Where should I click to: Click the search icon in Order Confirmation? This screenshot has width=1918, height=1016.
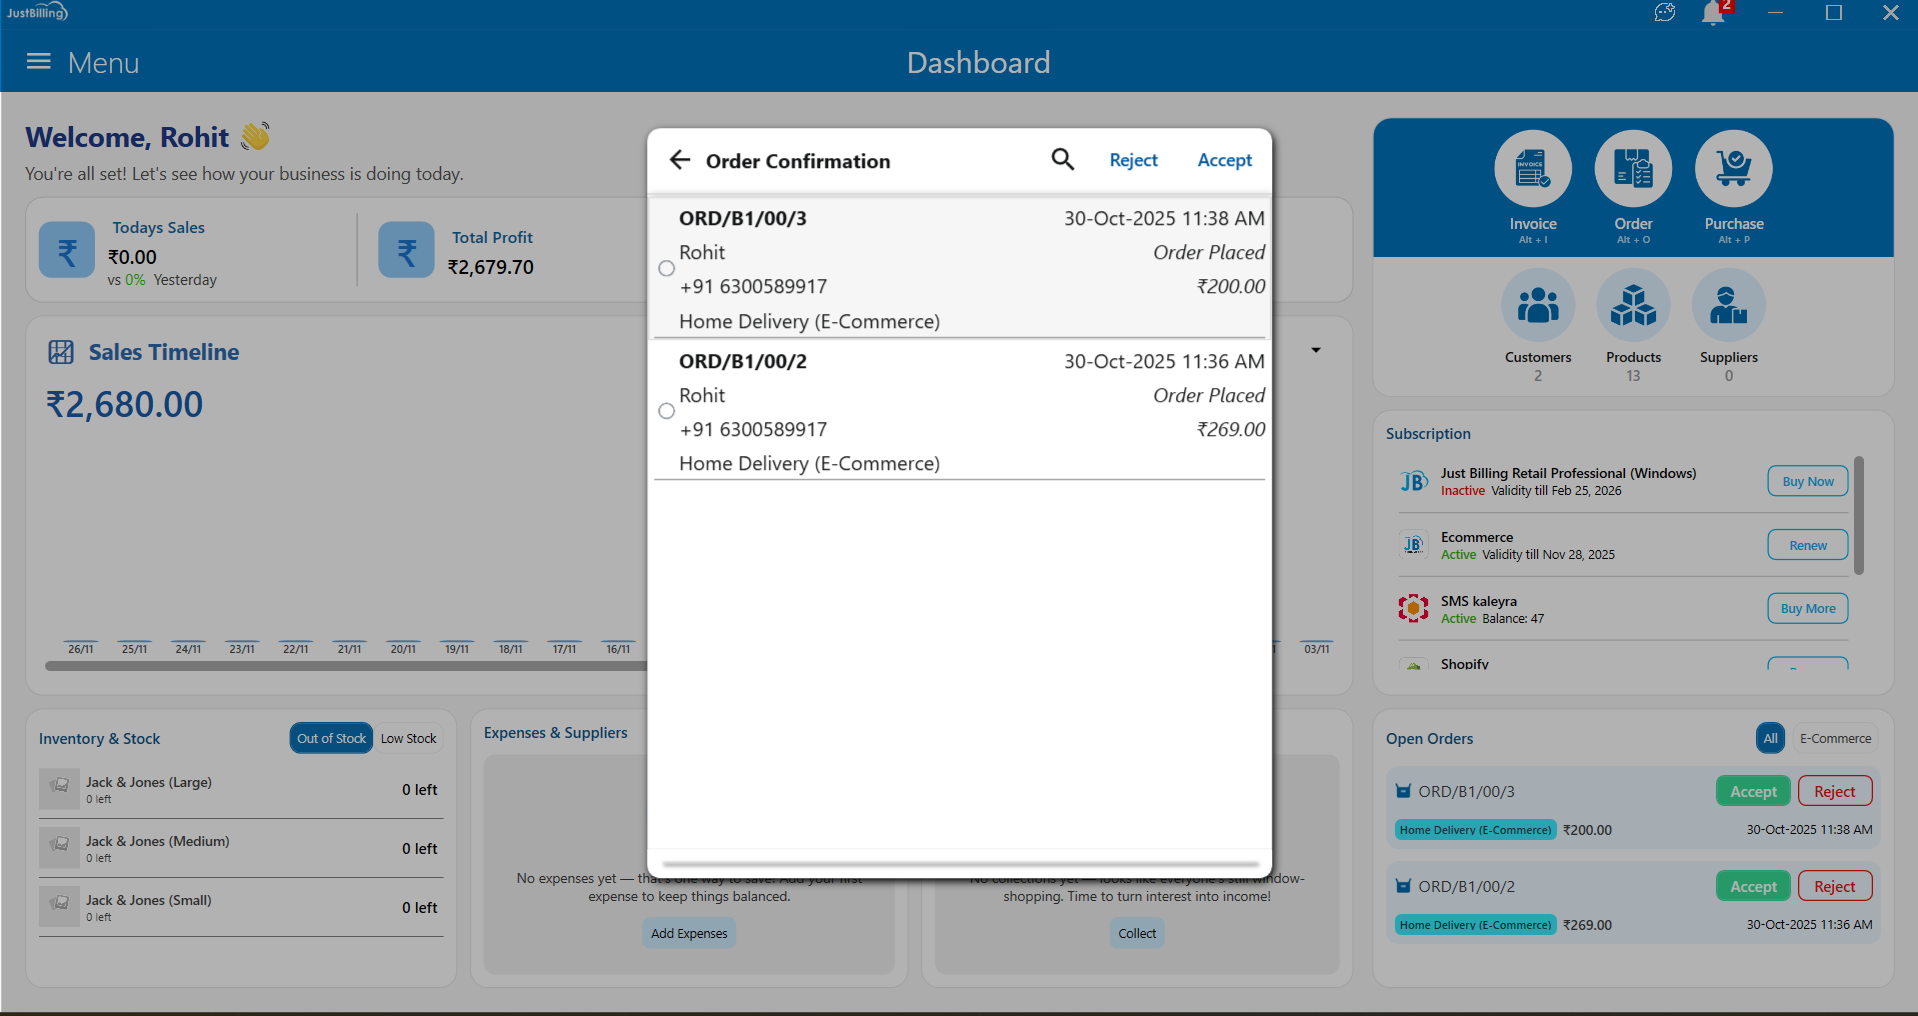(1062, 160)
